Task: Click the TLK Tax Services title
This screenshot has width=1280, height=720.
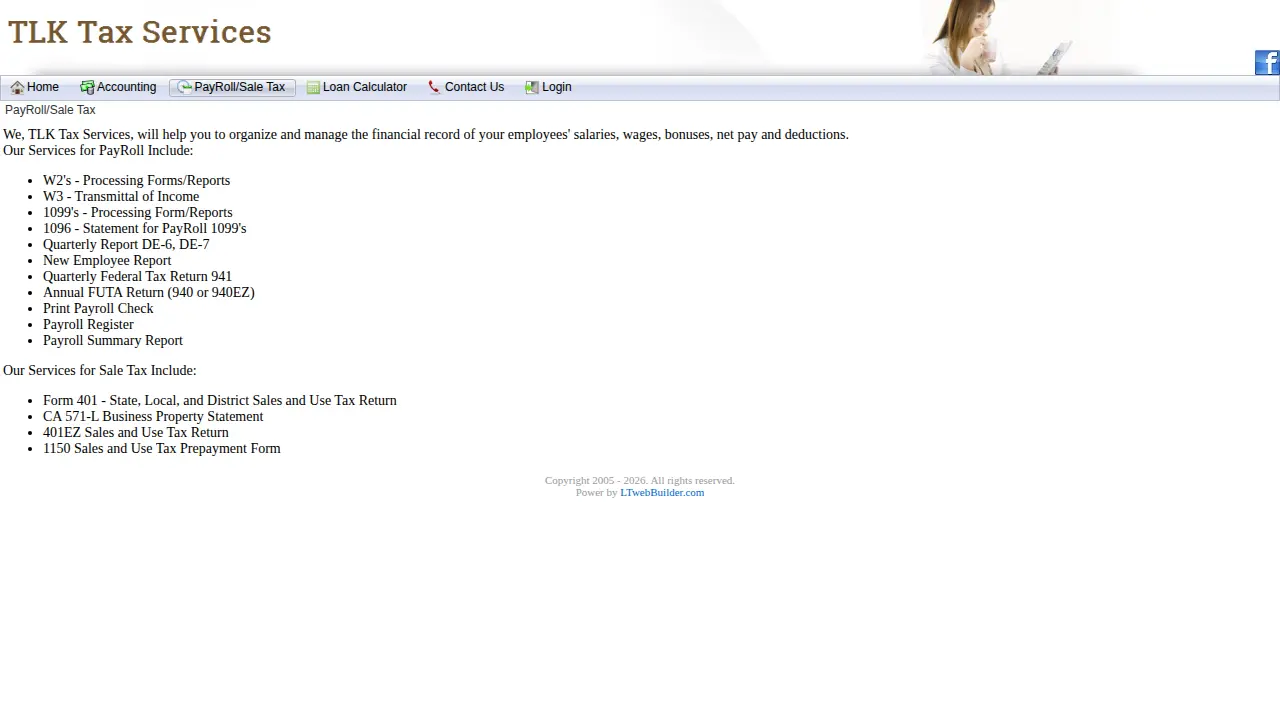Action: point(140,32)
